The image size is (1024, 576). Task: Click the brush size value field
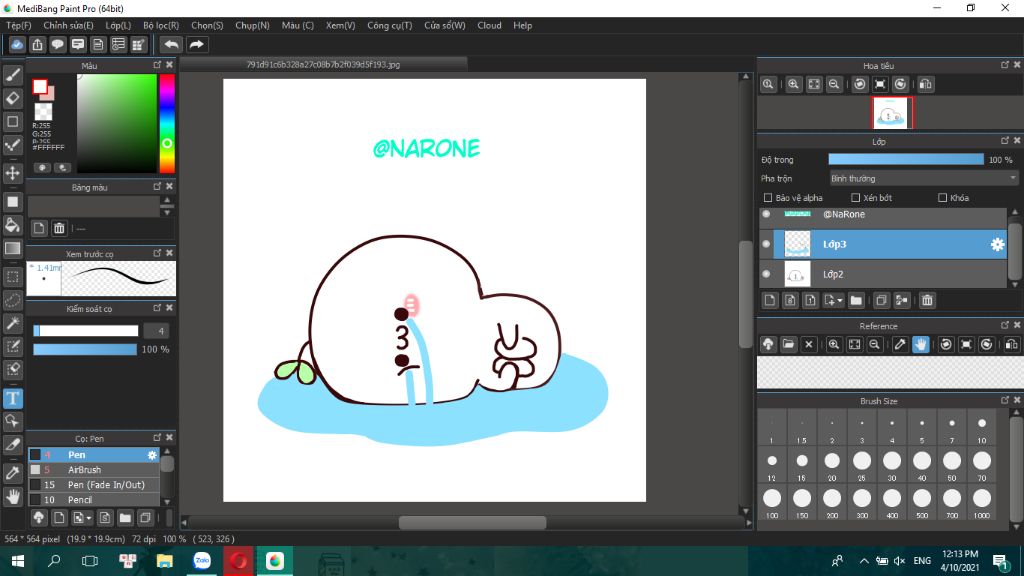pyautogui.click(x=155, y=330)
